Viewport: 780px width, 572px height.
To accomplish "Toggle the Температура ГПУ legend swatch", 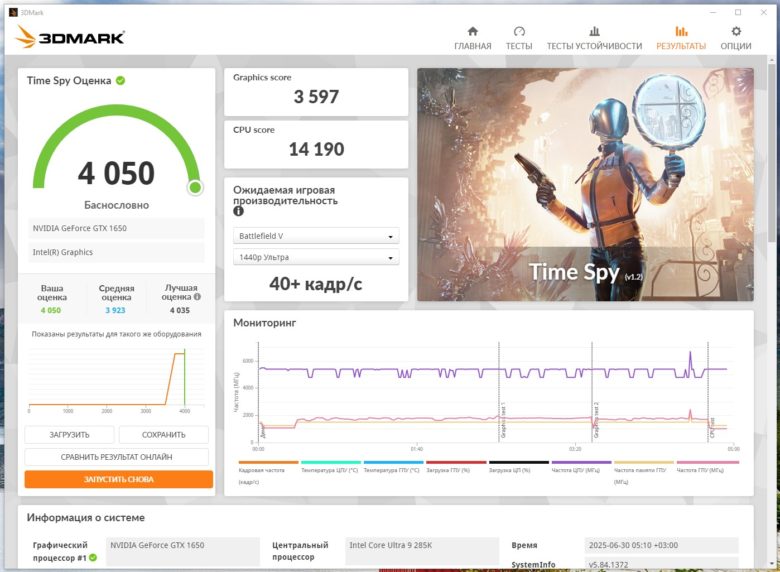I will click(x=393, y=462).
